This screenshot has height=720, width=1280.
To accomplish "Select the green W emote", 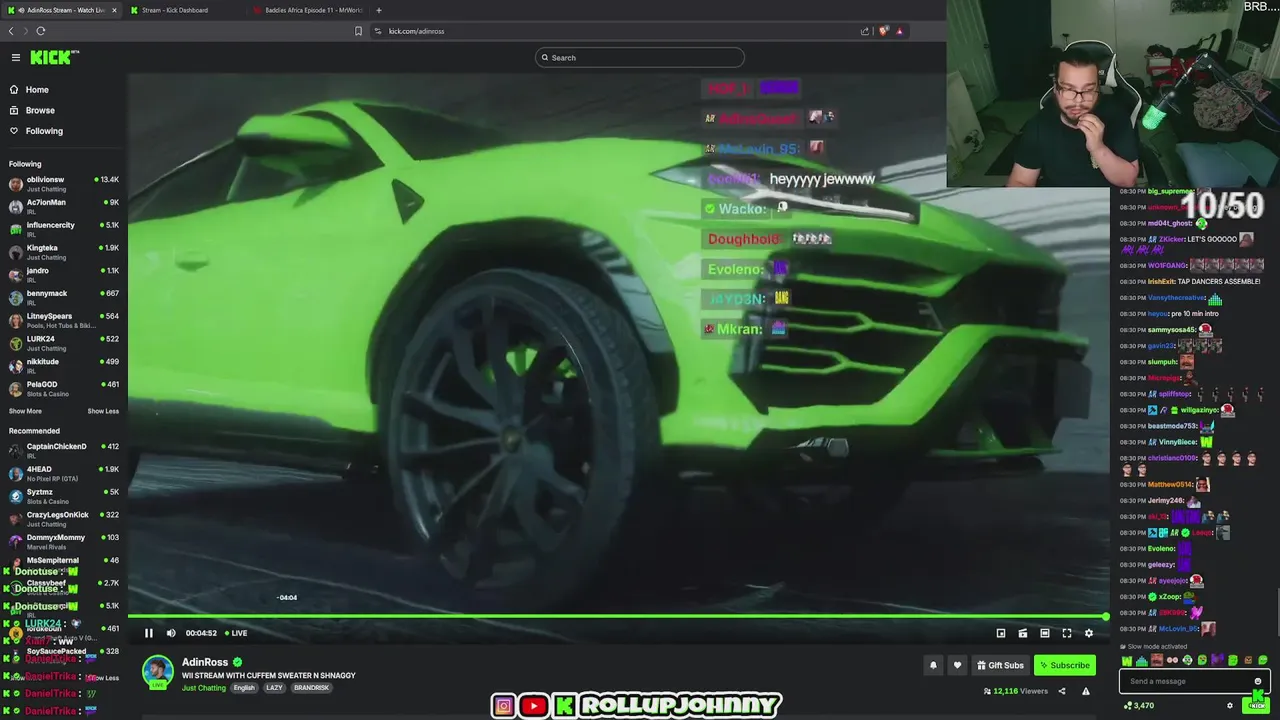I will click(1127, 661).
